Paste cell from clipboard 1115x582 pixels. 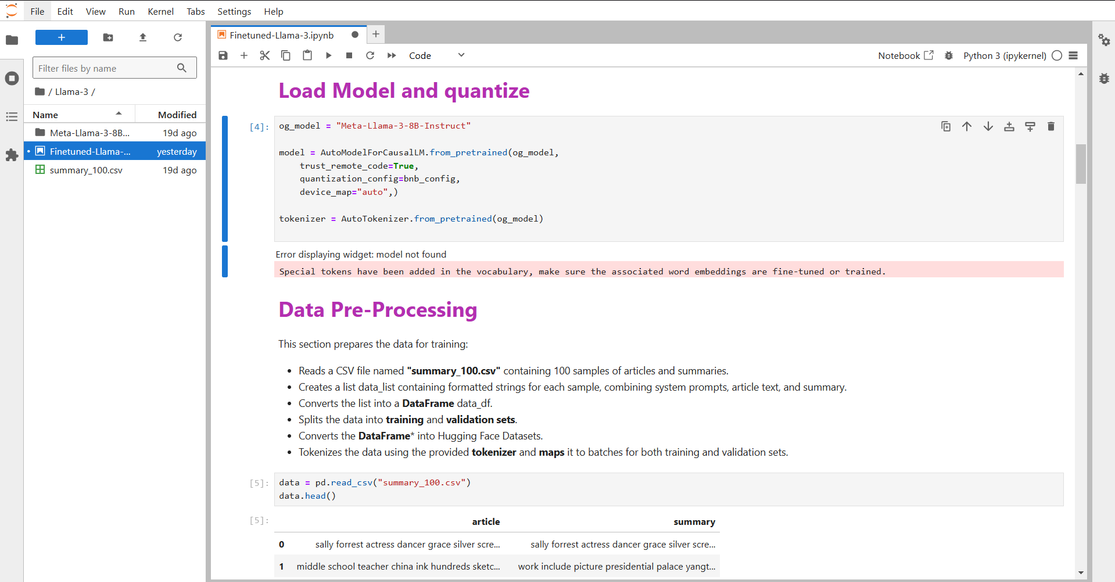[307, 55]
